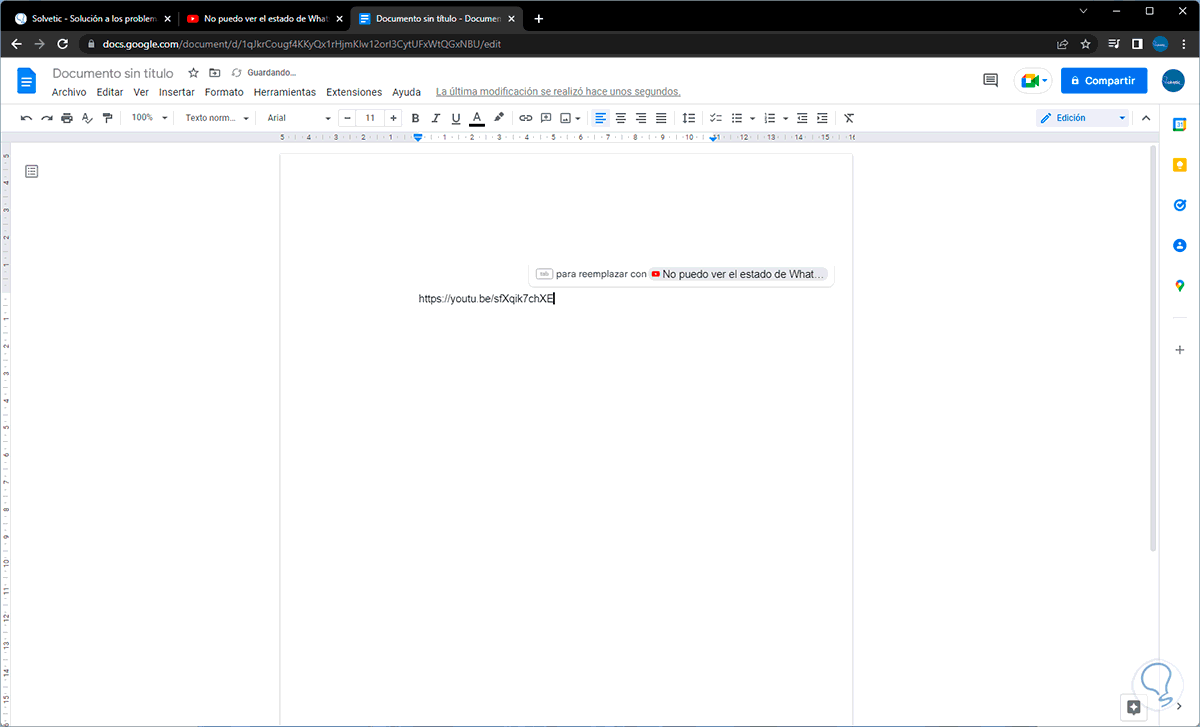Image resolution: width=1200 pixels, height=727 pixels.
Task: Decrease the indent
Action: (802, 118)
